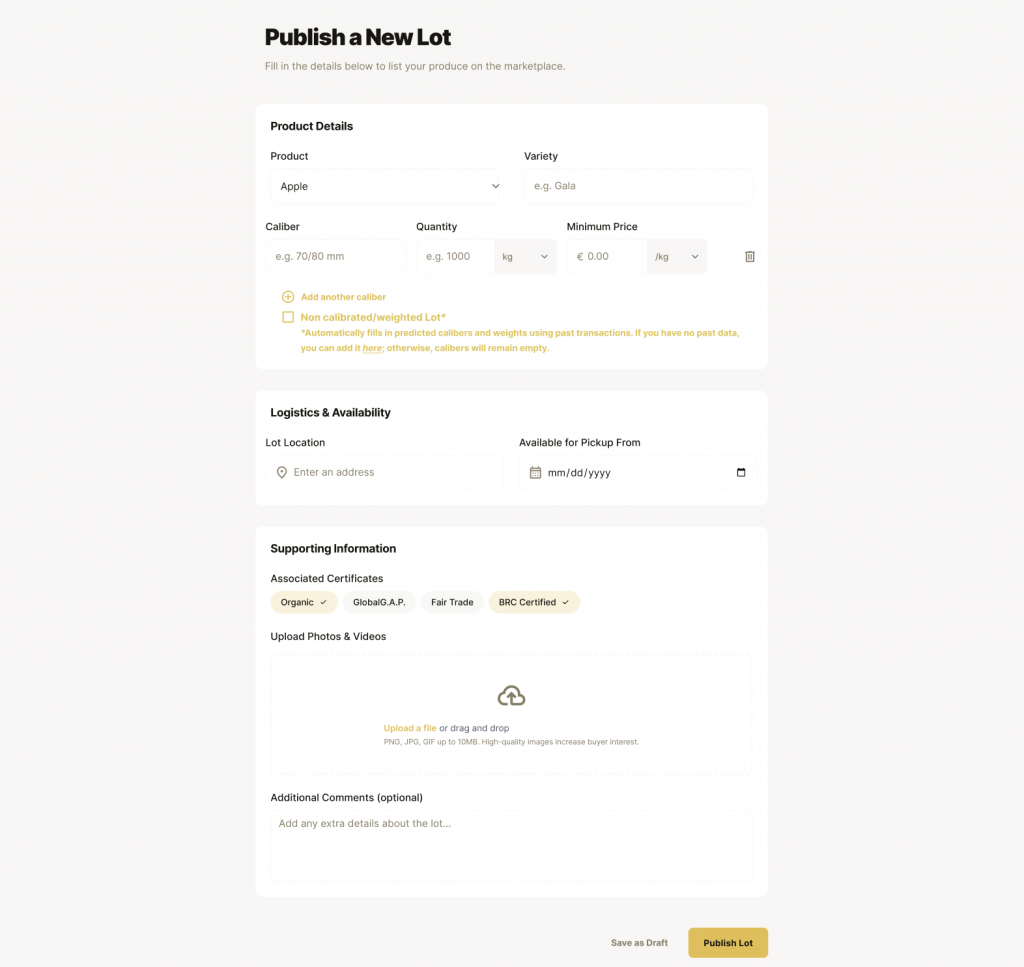This screenshot has width=1024, height=967.
Task: Click the plus icon beside Add another caliber
Action: (288, 297)
